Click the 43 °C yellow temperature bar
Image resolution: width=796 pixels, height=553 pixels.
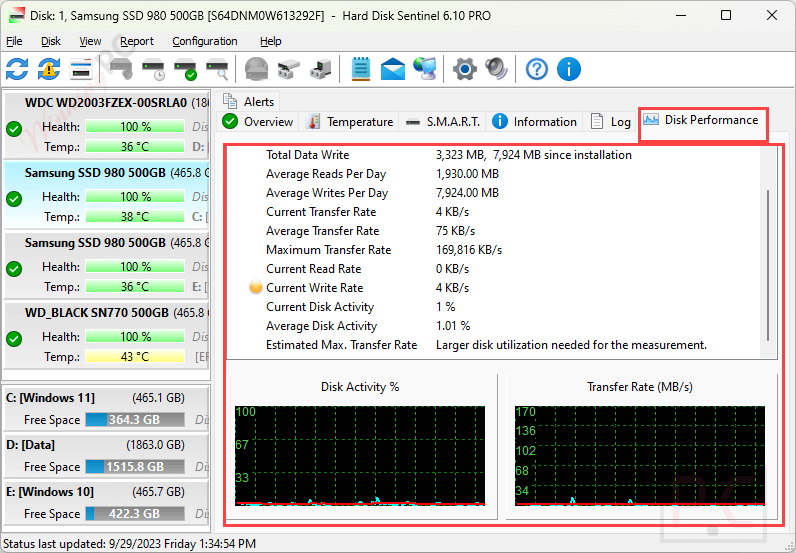click(x=135, y=356)
